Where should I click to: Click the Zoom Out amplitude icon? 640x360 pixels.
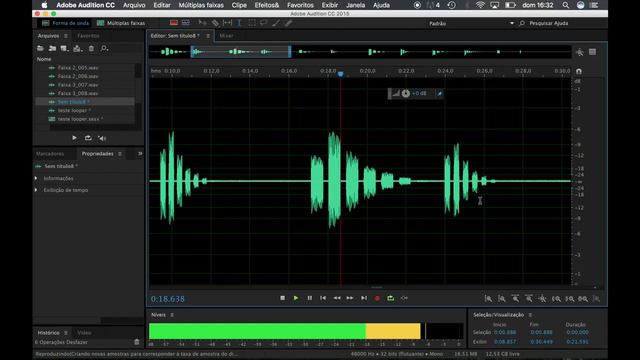[x=502, y=299]
